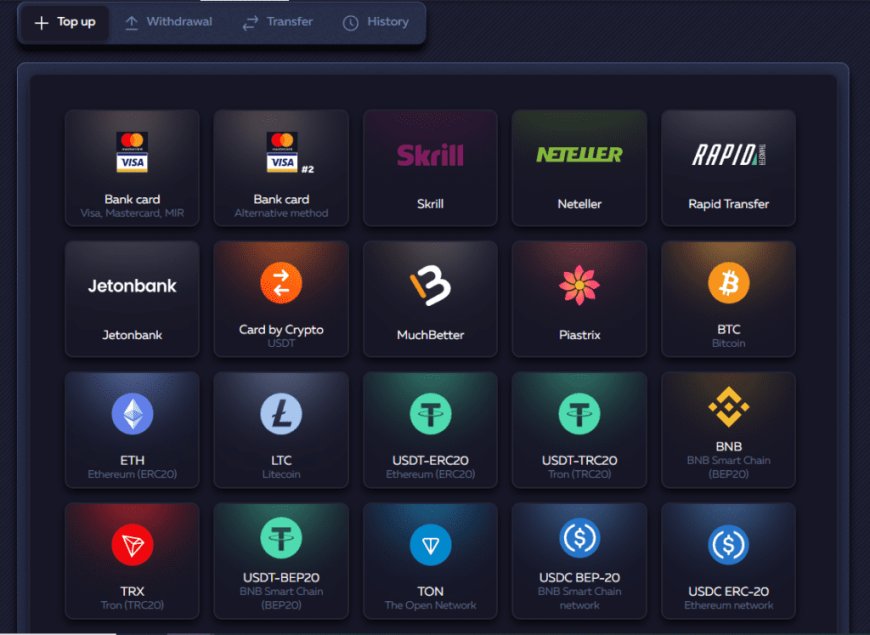Viewport: 870px width, 635px height.
Task: Choose Skrill as payment method
Action: [x=430, y=168]
